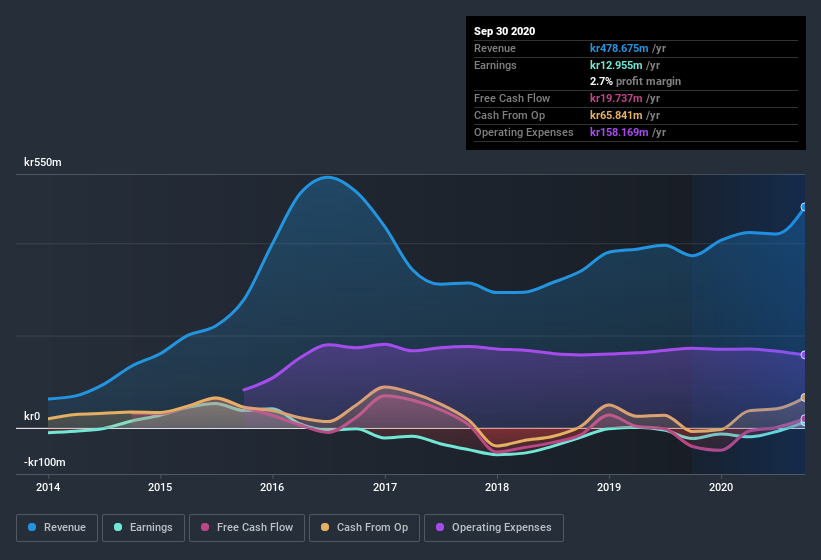Click the Revenue endpoint marker on chart

pyautogui.click(x=804, y=207)
